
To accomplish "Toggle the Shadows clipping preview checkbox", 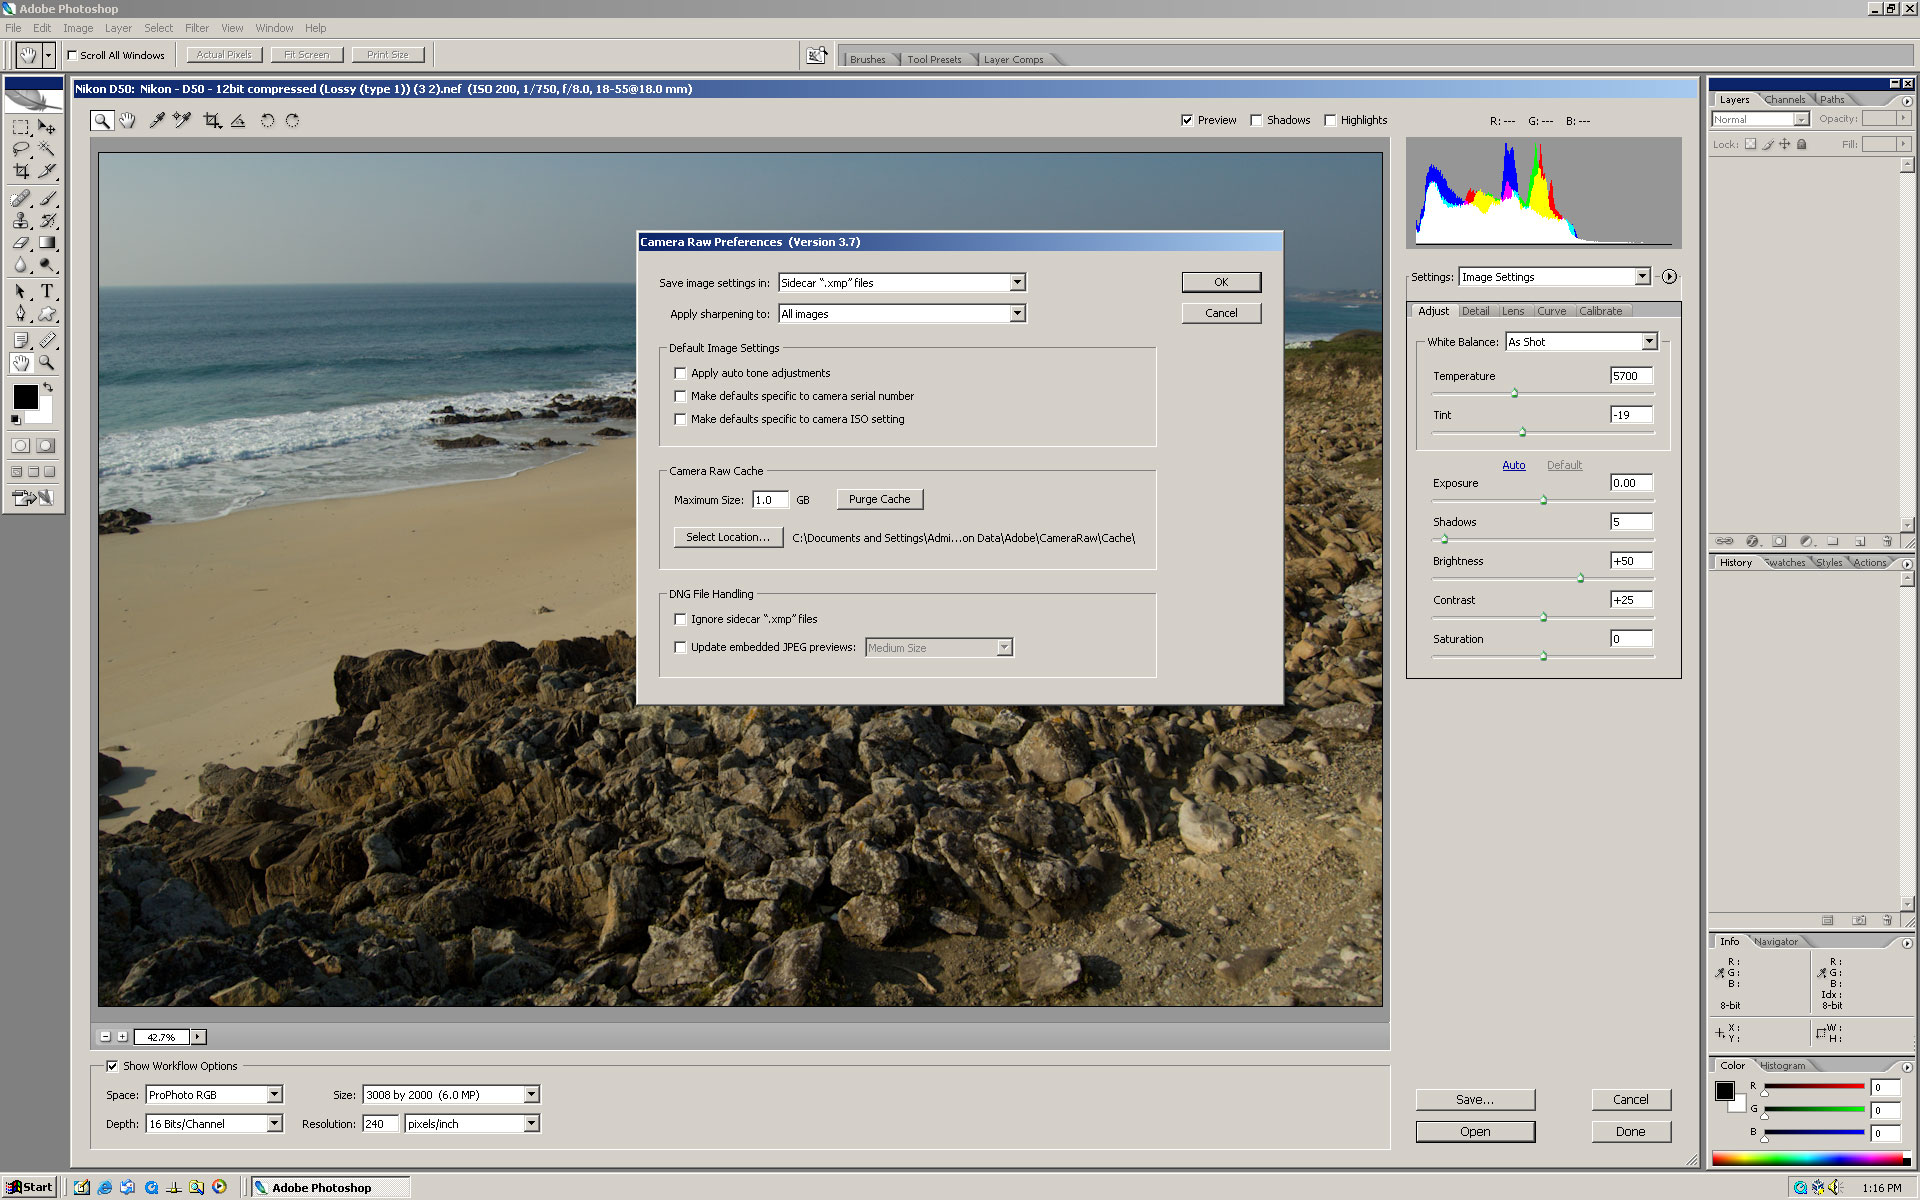I will [x=1257, y=120].
